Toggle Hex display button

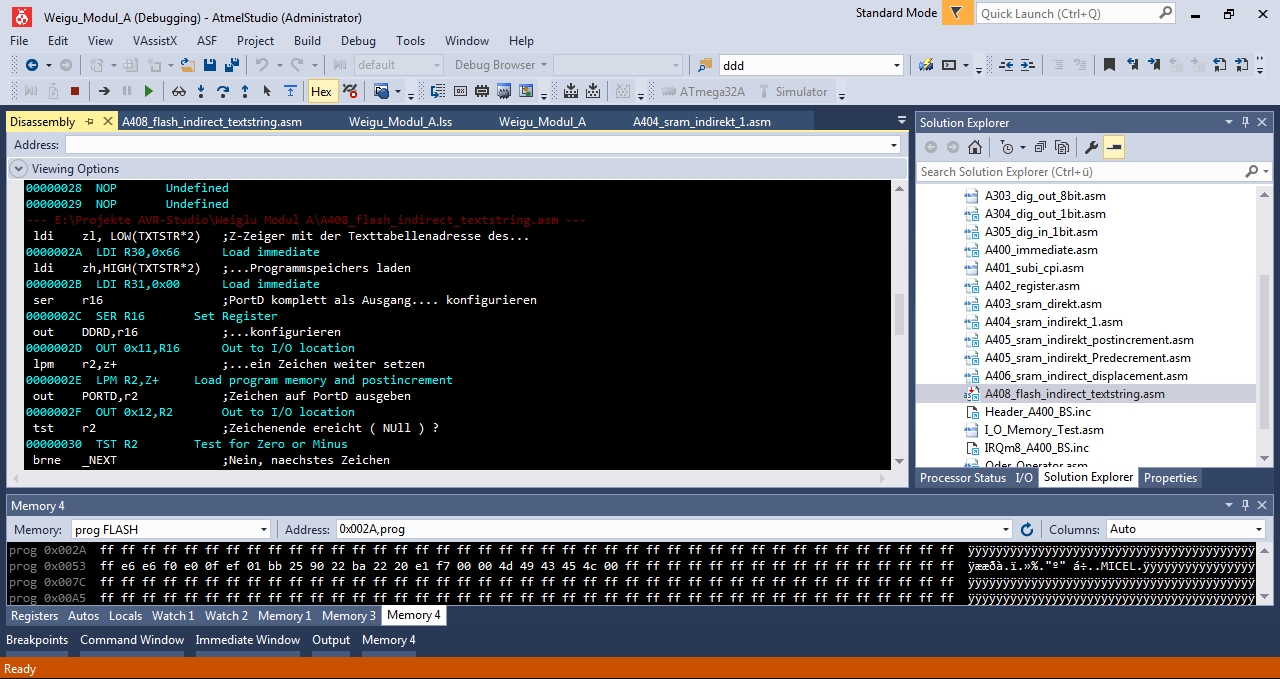(321, 91)
